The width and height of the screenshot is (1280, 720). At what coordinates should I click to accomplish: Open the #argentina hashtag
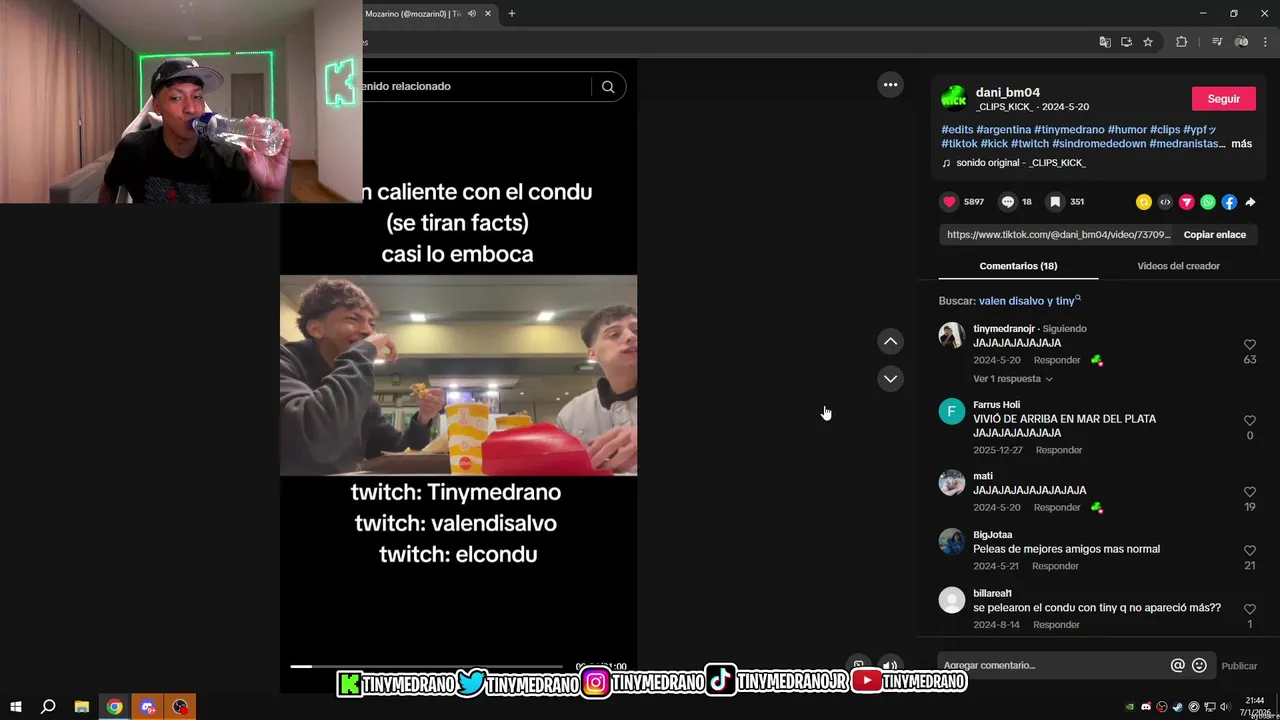tap(1004, 130)
